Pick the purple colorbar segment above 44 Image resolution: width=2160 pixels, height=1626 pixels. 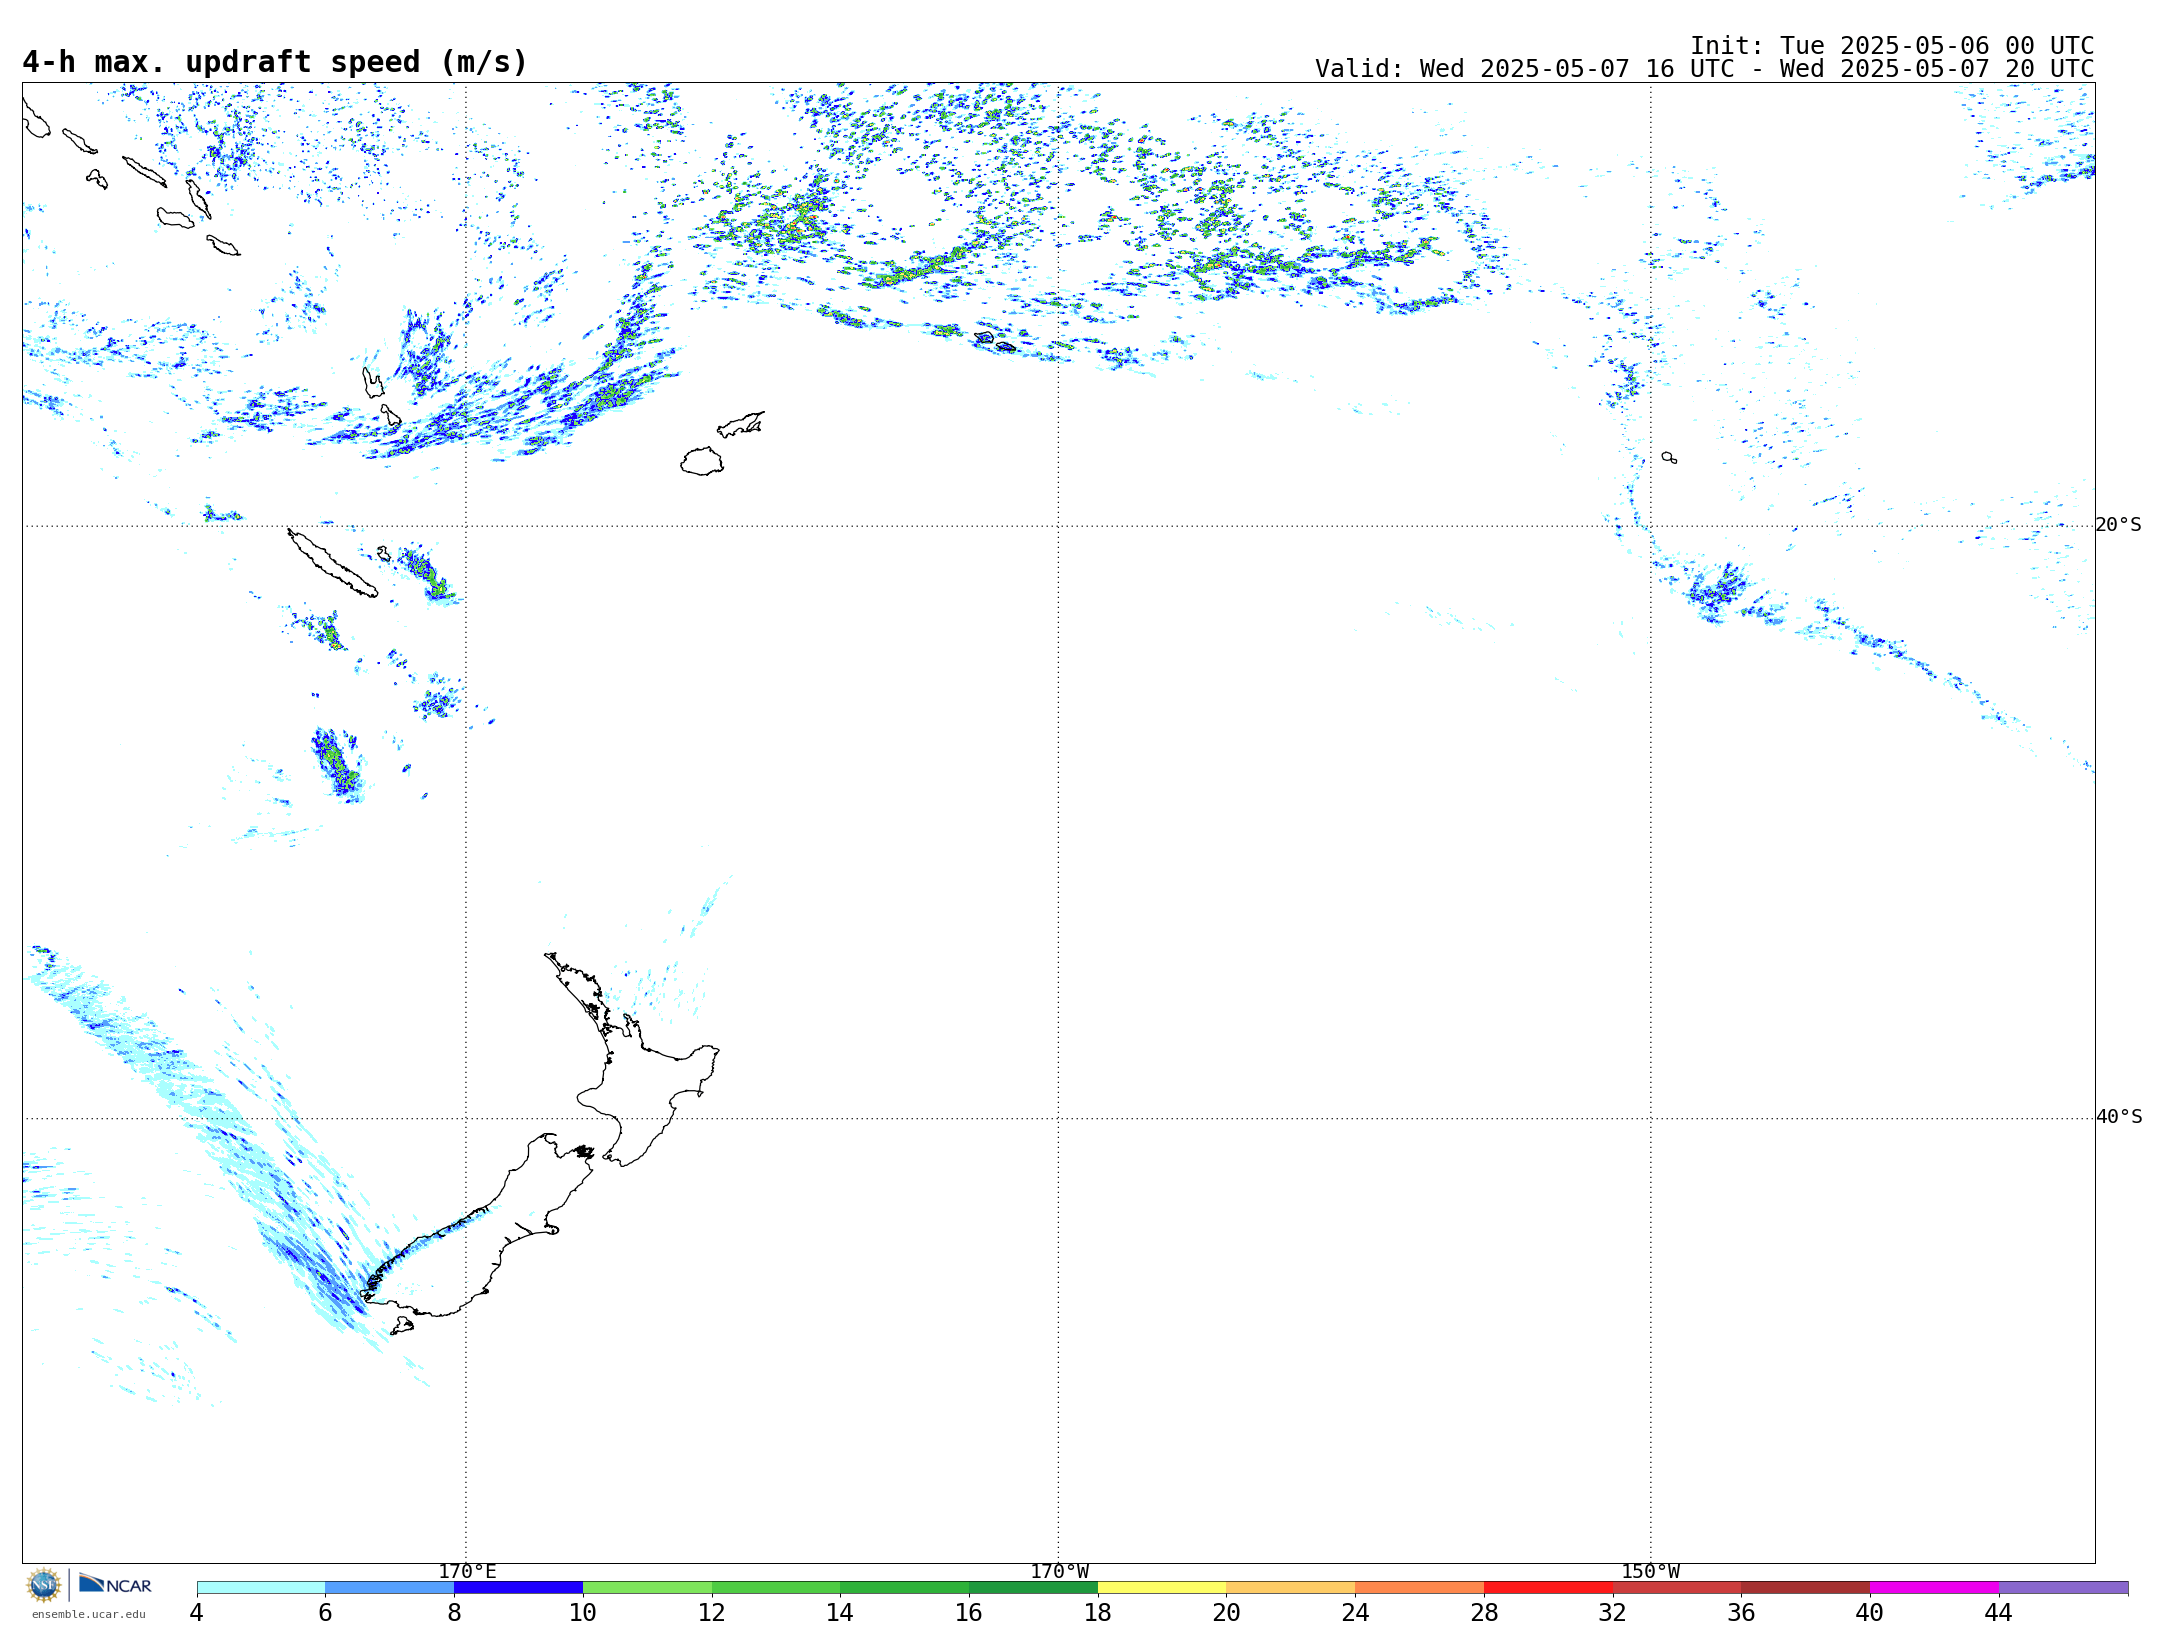(2063, 1588)
